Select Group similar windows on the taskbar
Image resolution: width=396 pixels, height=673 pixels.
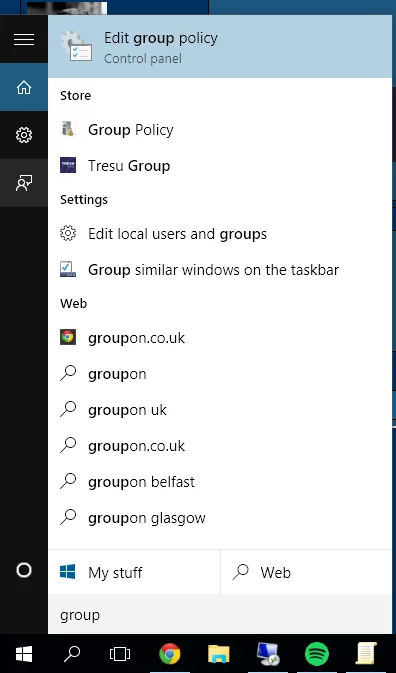[222, 270]
